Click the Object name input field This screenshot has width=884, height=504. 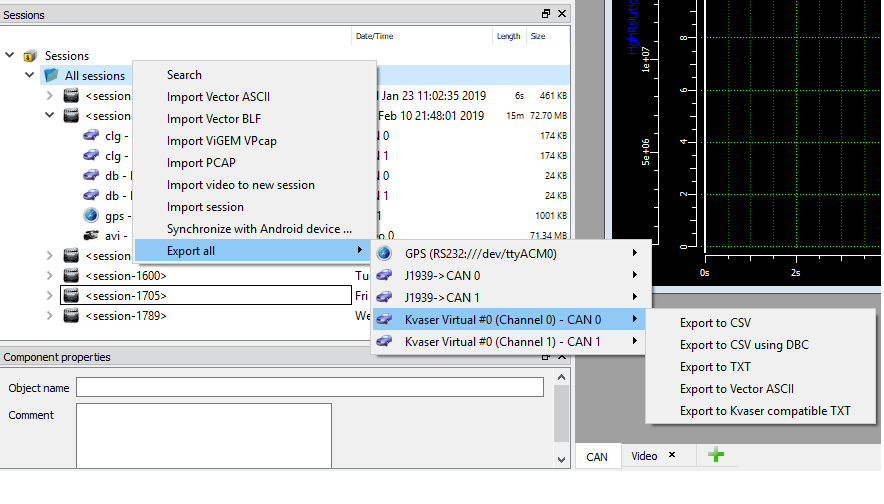click(310, 387)
